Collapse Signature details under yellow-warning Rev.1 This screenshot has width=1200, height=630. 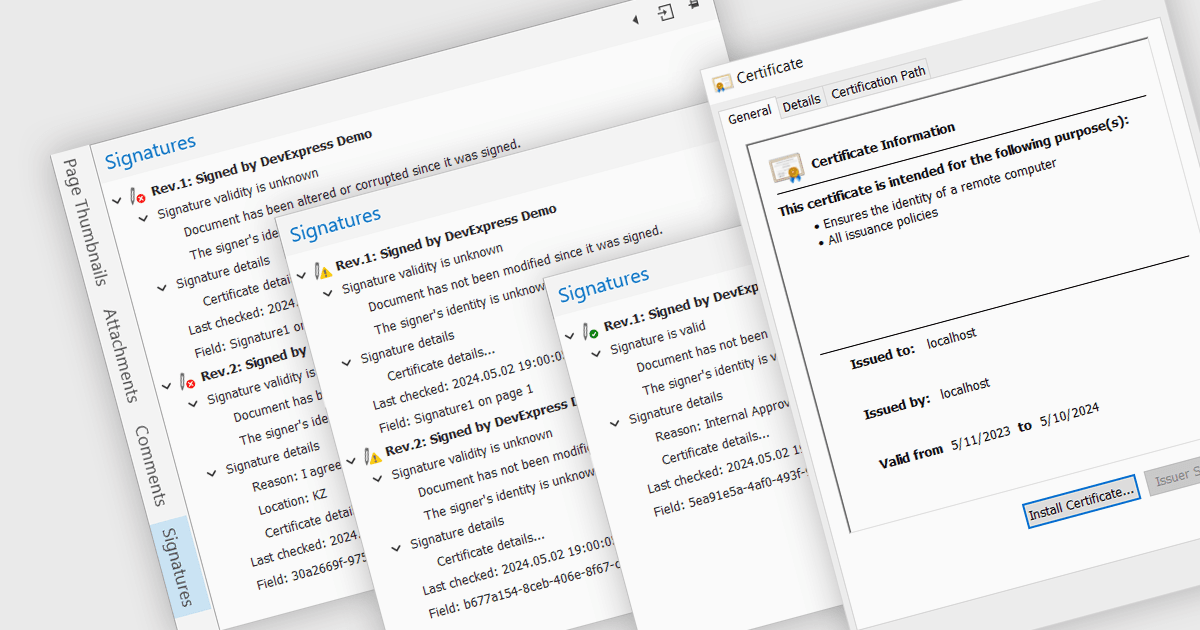[x=347, y=362]
